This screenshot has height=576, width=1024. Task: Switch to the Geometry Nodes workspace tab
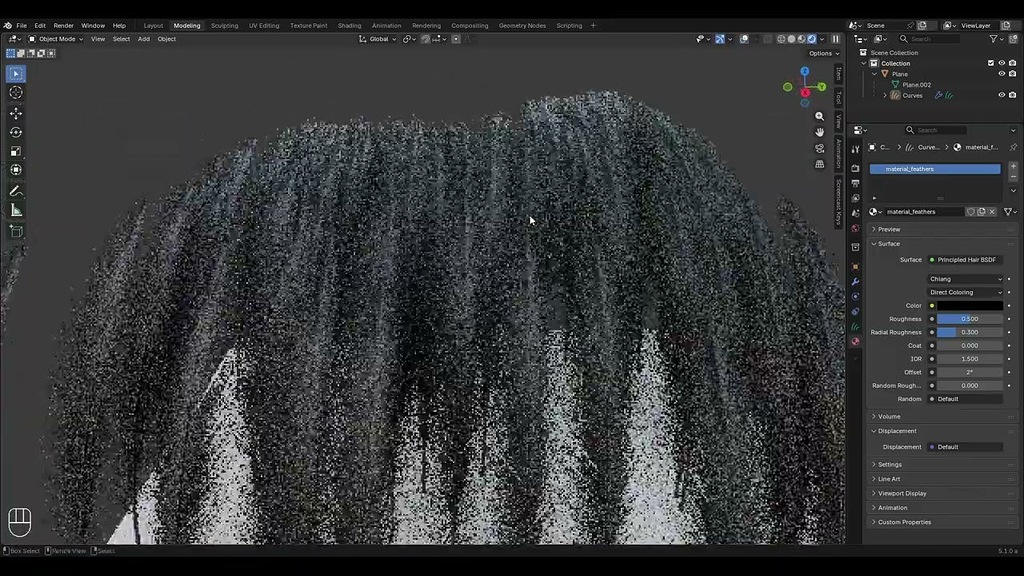tap(522, 25)
